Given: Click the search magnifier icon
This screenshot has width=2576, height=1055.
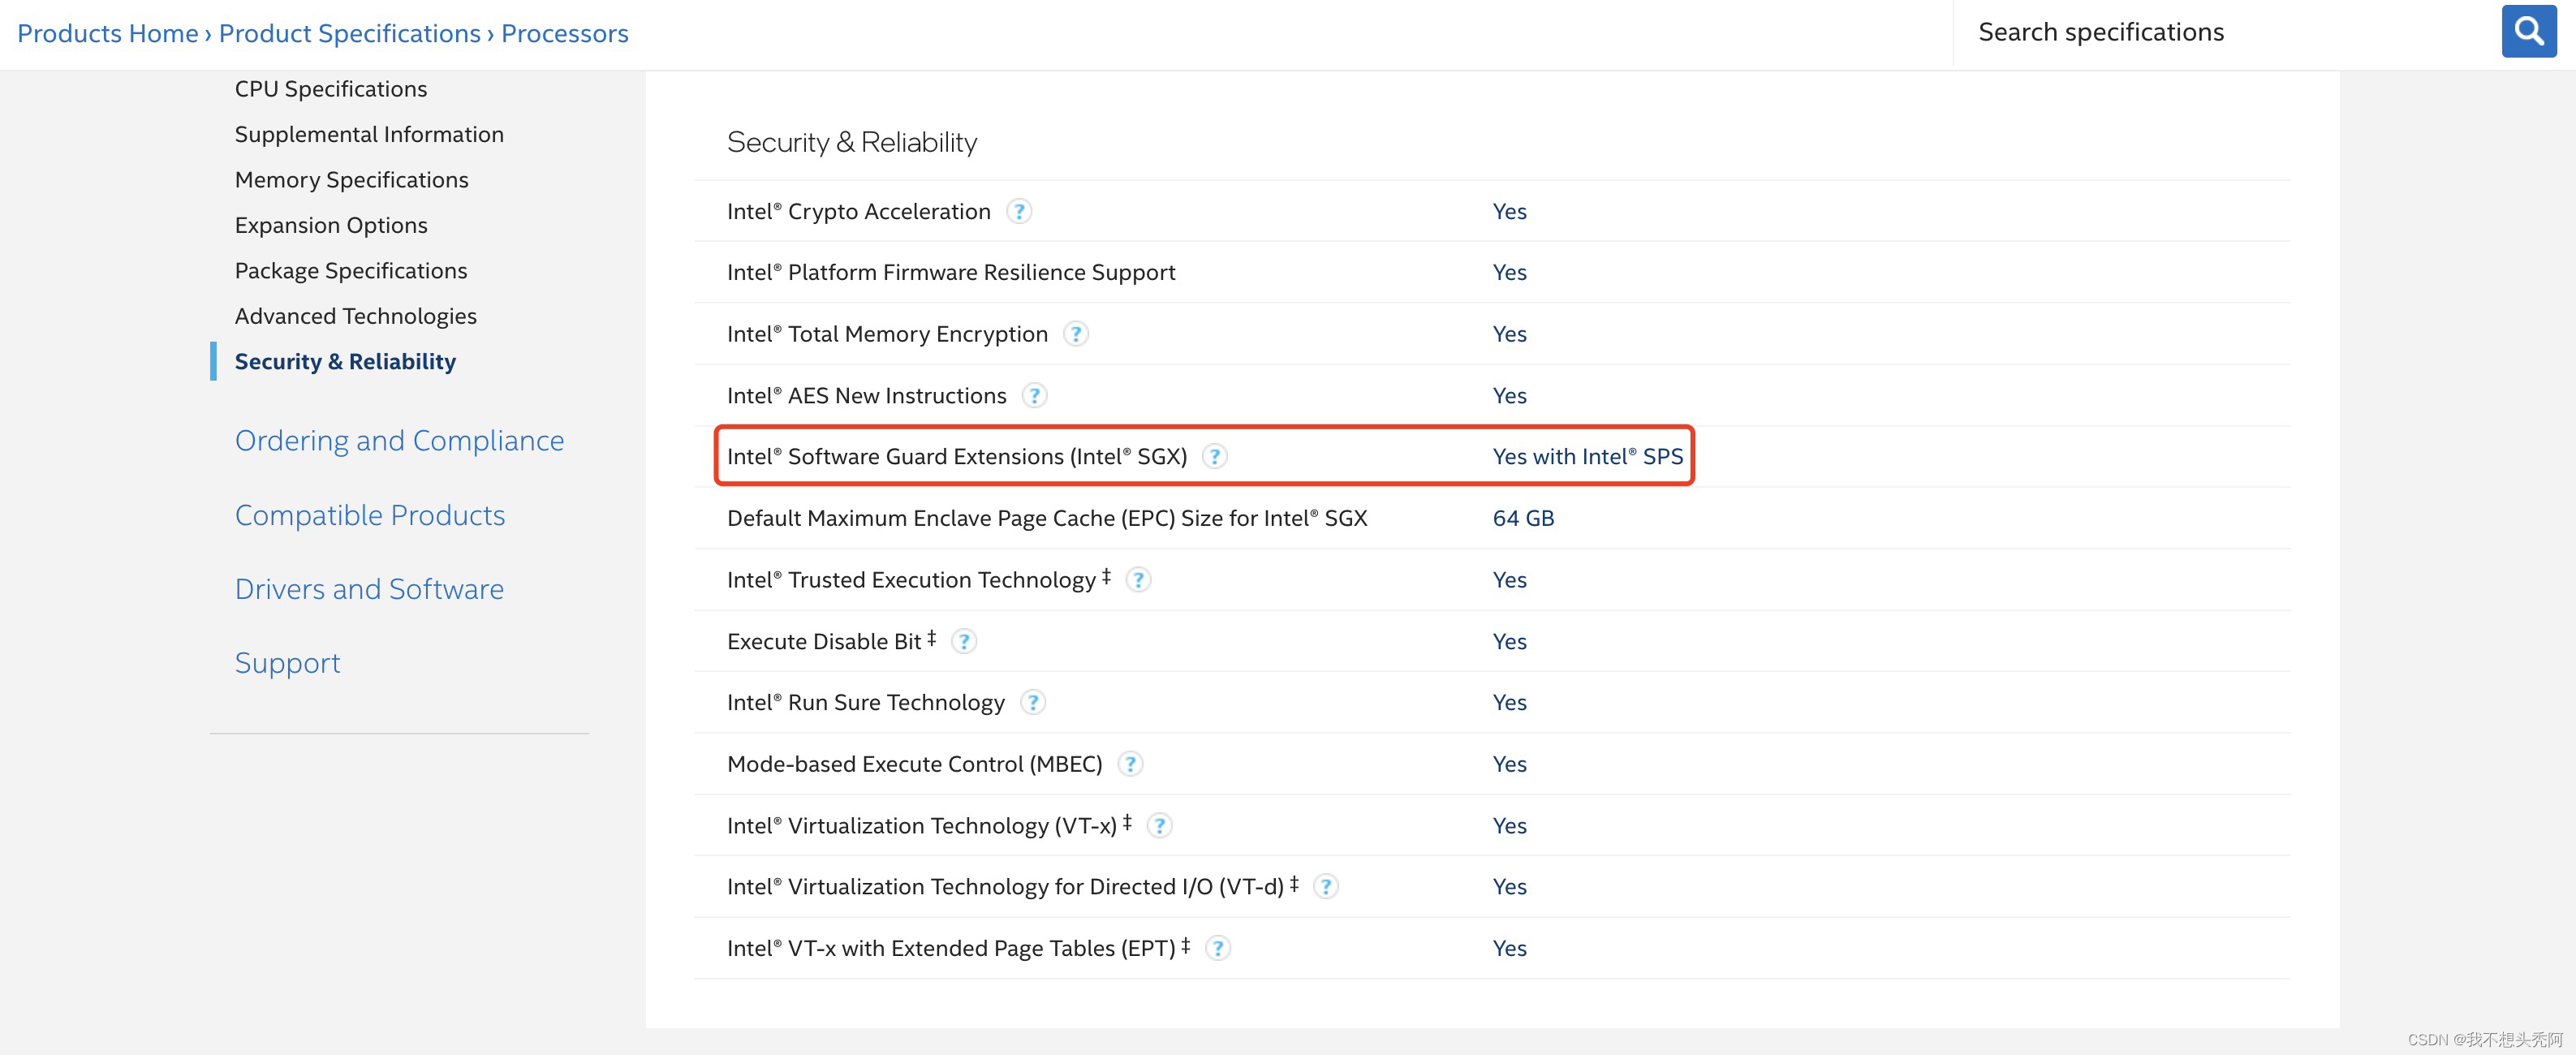Looking at the screenshot, I should (x=2529, y=31).
